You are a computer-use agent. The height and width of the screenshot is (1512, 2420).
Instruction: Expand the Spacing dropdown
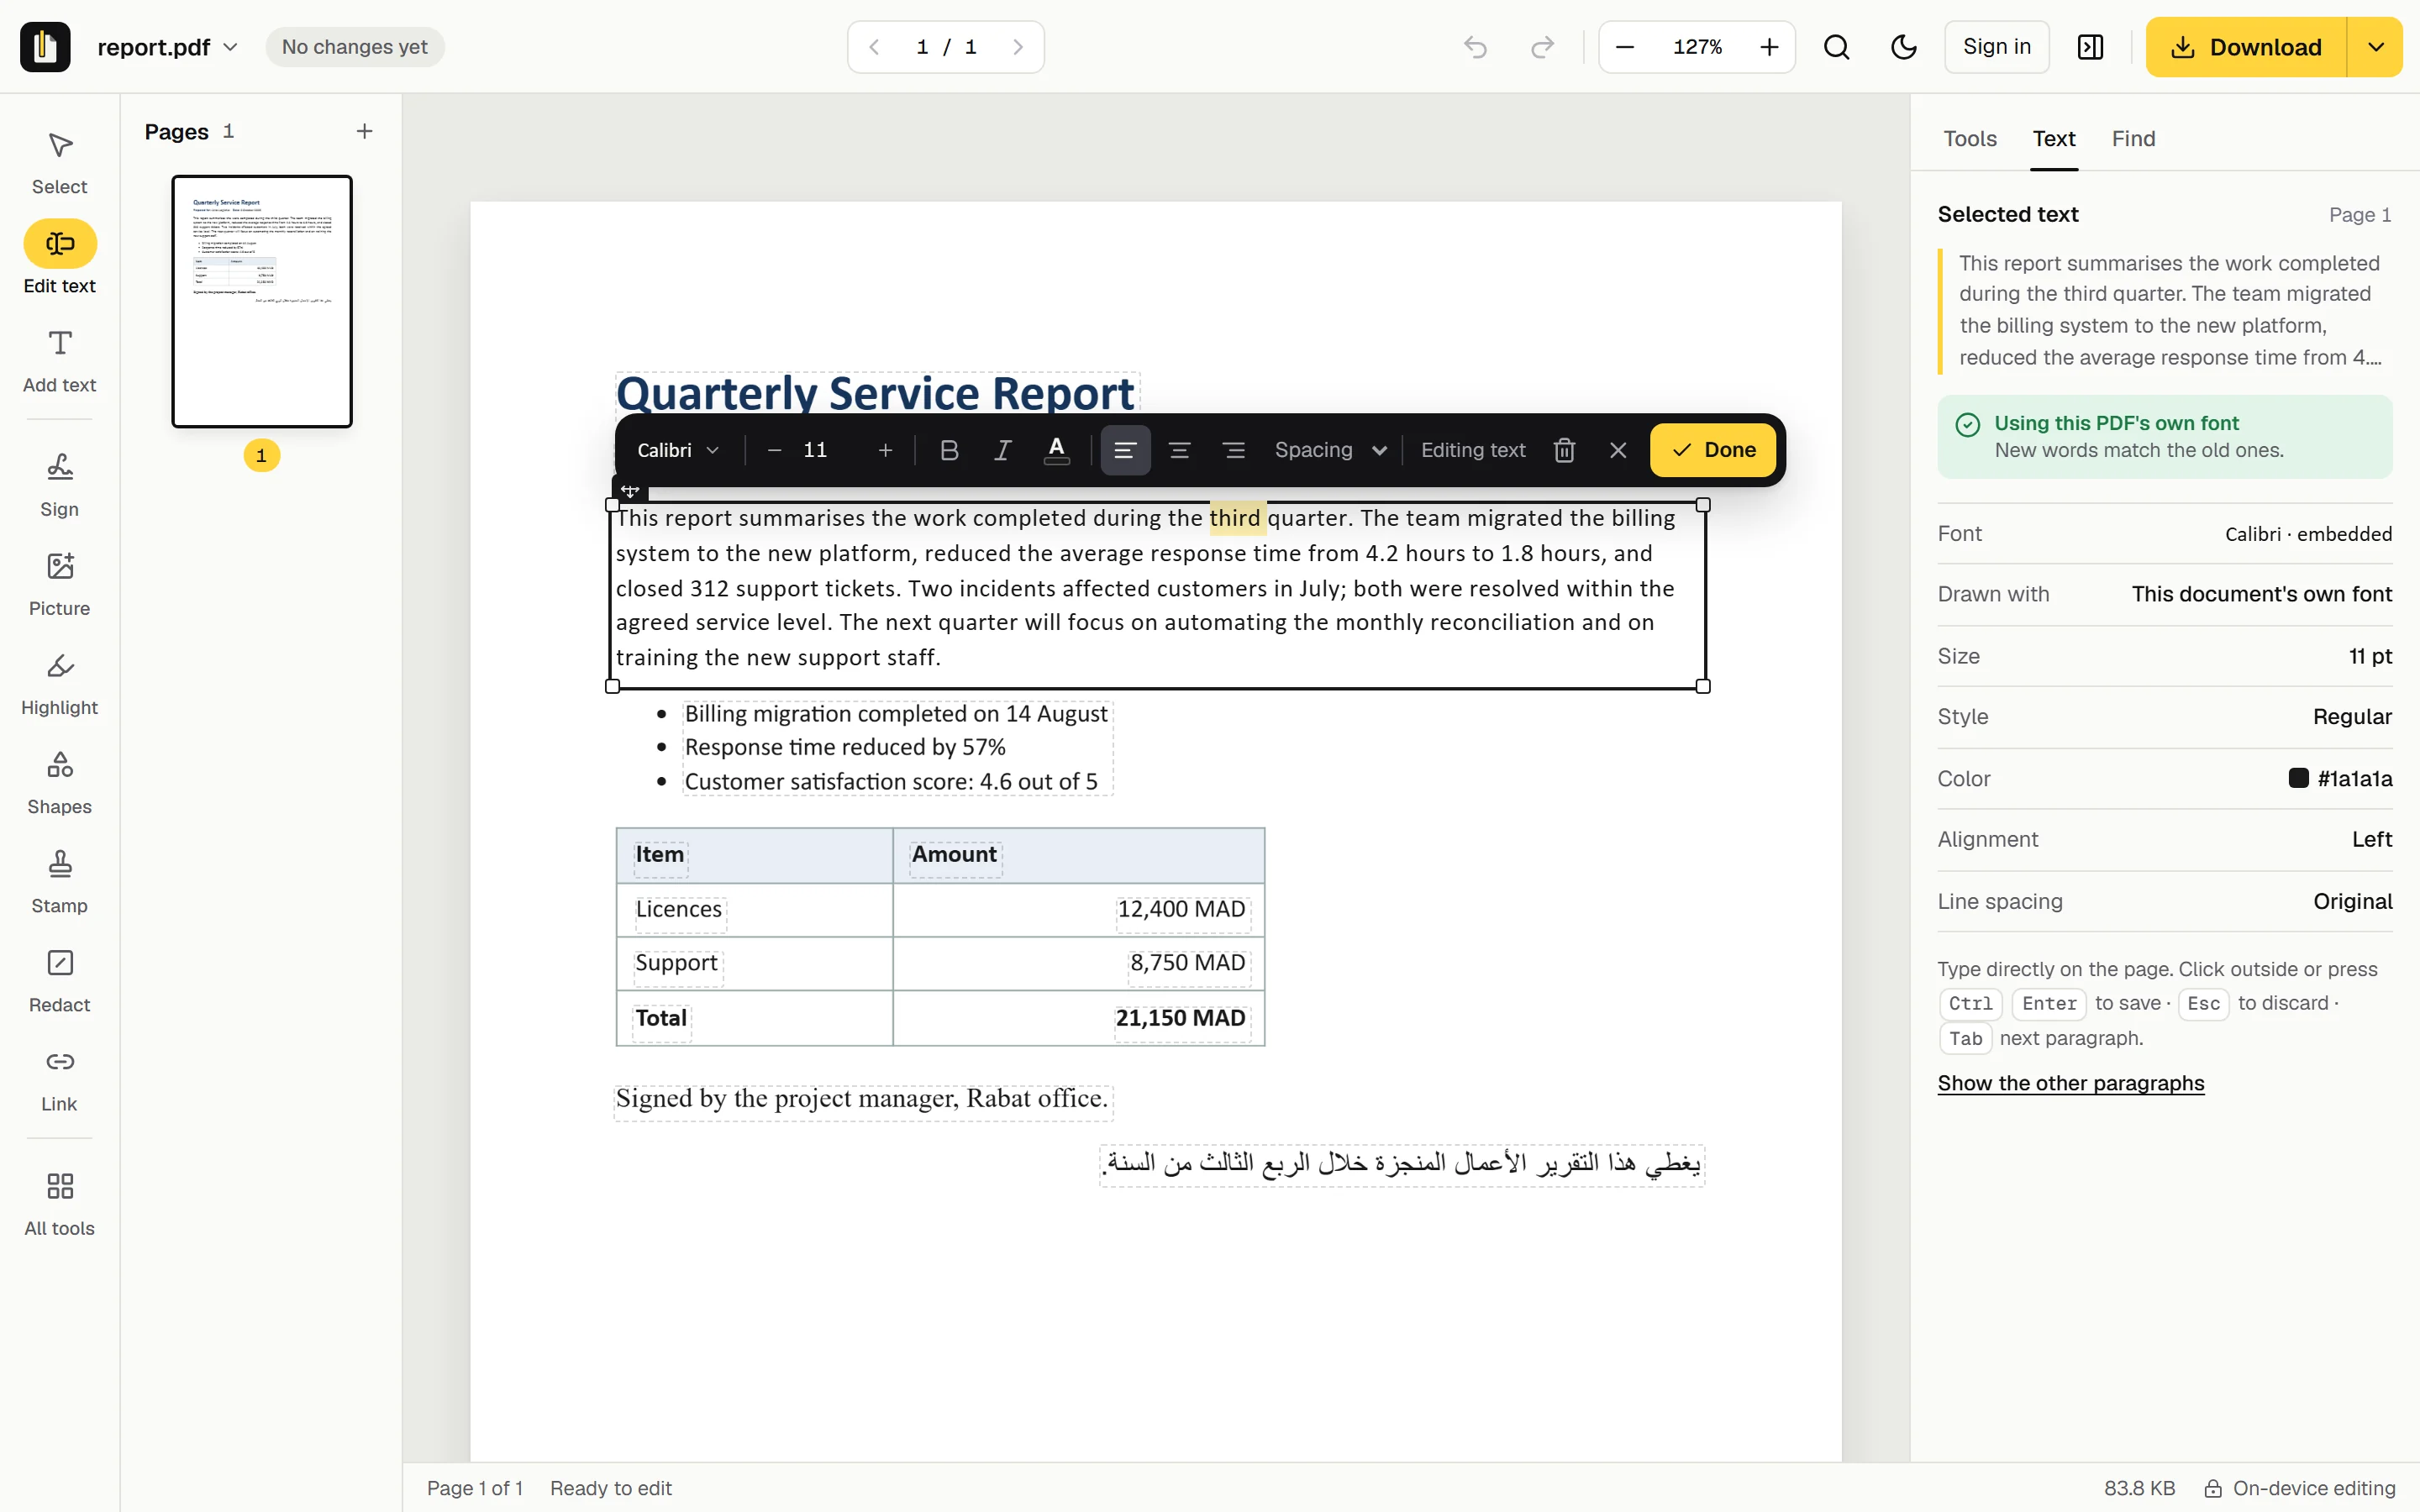click(x=1331, y=450)
